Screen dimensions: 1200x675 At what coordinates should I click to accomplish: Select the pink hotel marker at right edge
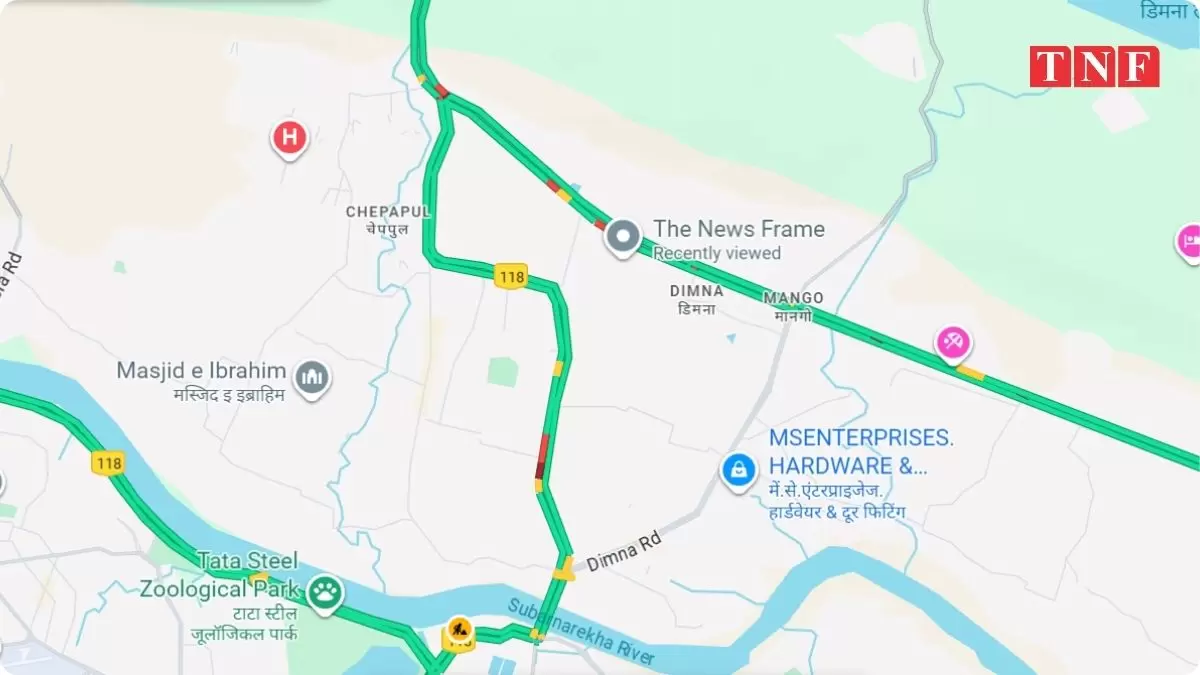[1189, 243]
